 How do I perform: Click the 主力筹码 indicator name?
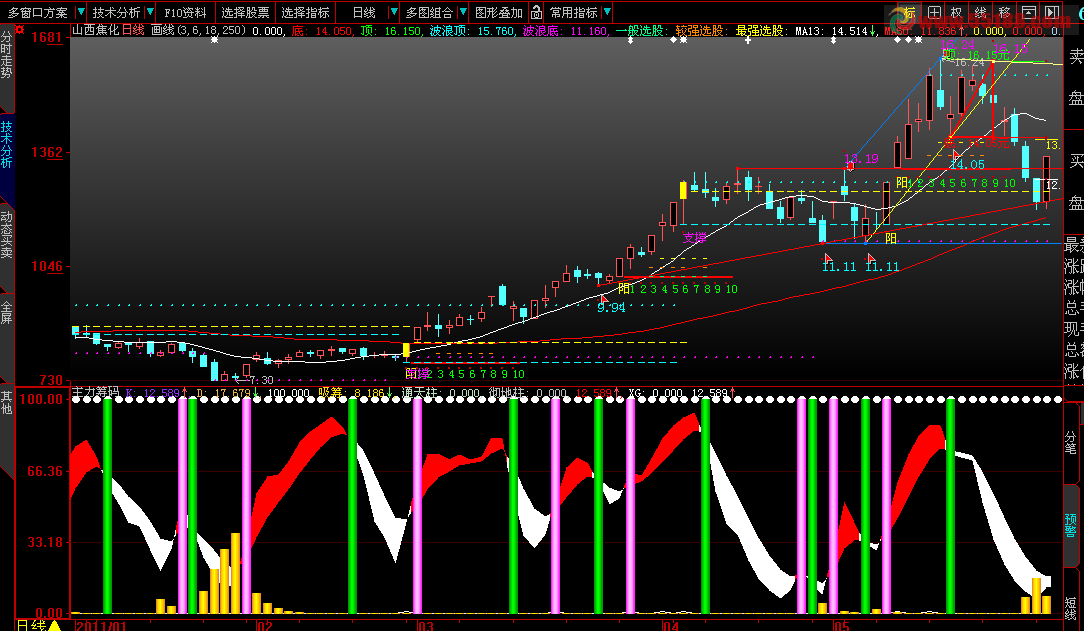point(95,393)
